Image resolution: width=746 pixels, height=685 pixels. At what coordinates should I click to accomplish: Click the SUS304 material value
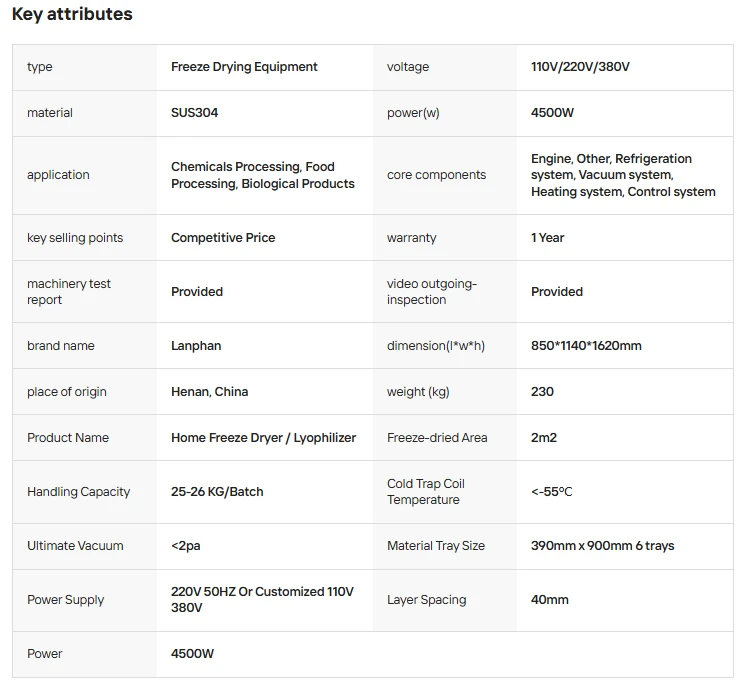click(194, 113)
